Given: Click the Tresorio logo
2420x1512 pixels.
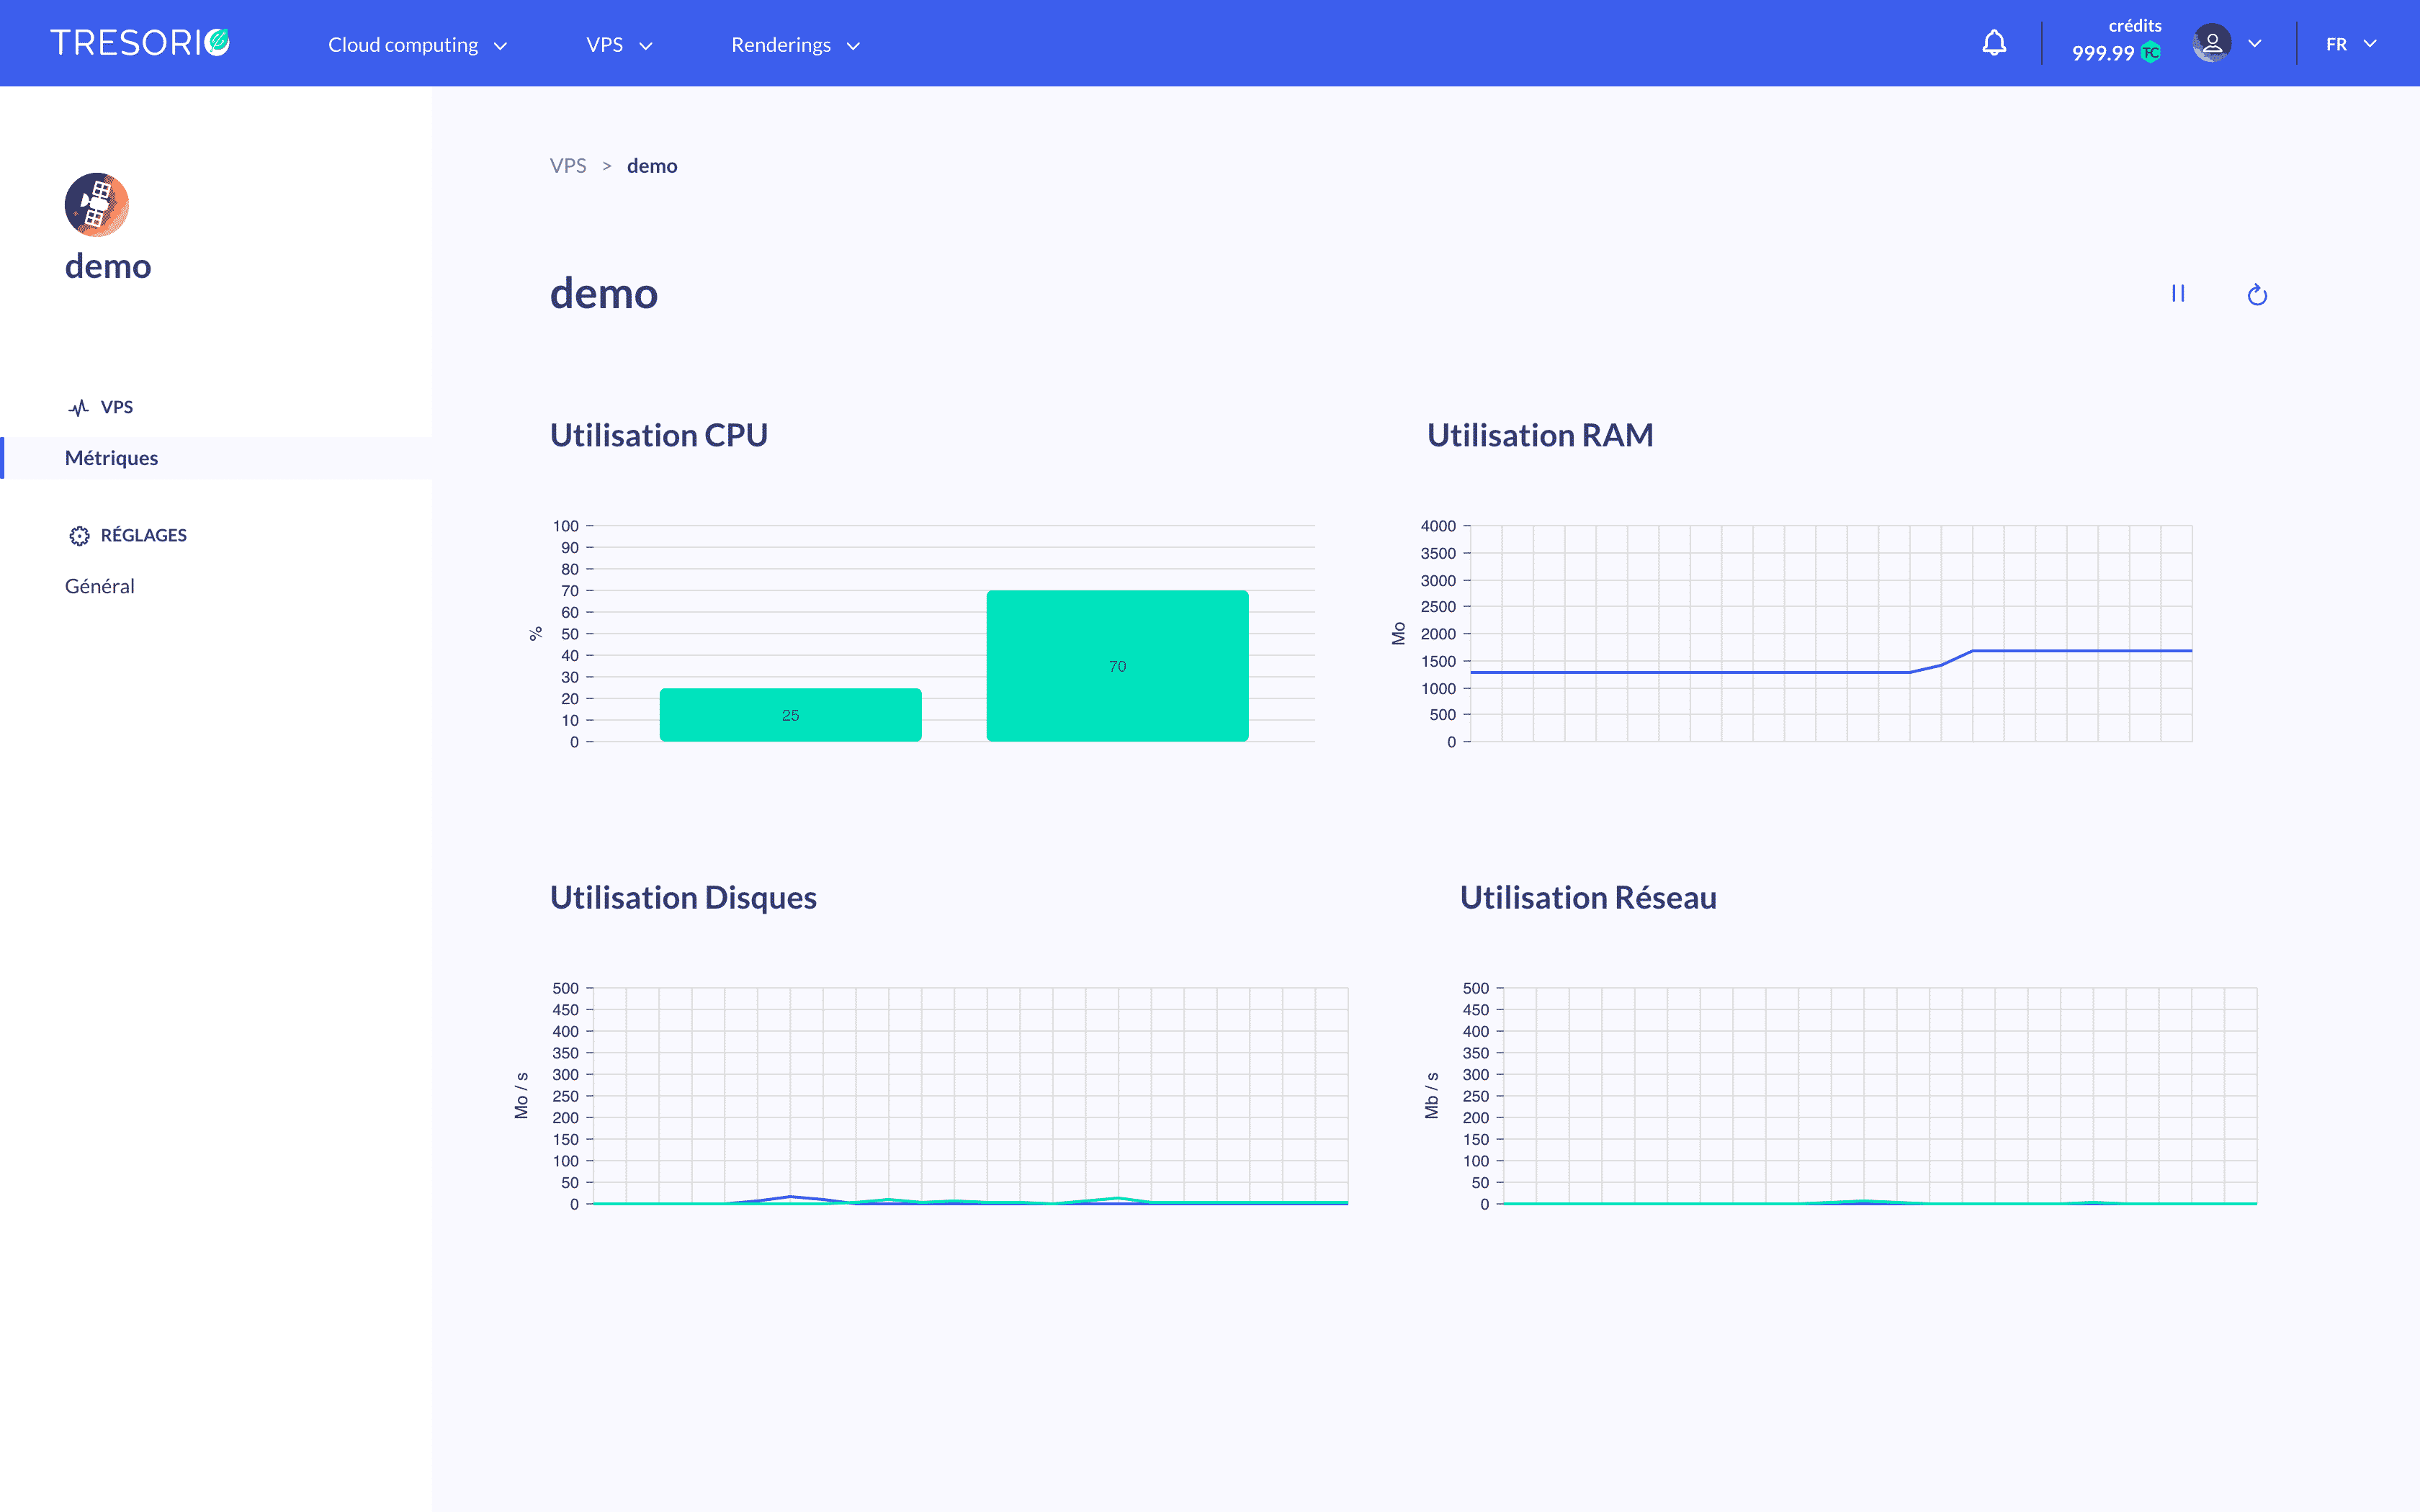Looking at the screenshot, I should pyautogui.click(x=140, y=43).
